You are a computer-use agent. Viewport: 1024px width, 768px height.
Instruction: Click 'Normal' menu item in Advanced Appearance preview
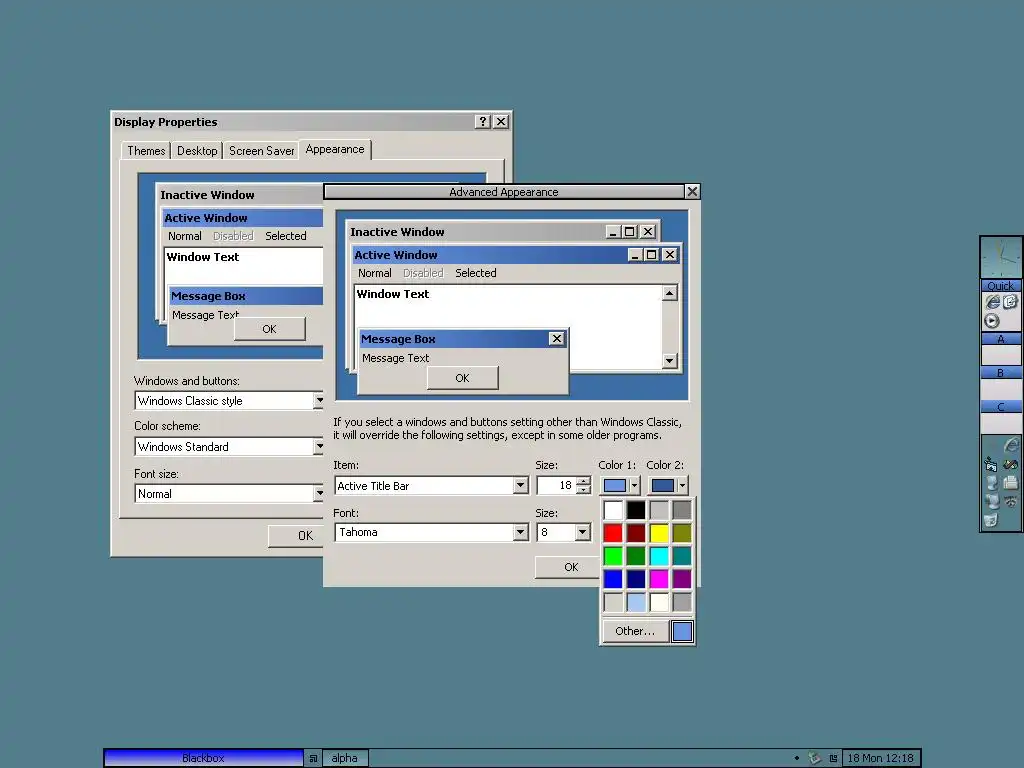375,273
